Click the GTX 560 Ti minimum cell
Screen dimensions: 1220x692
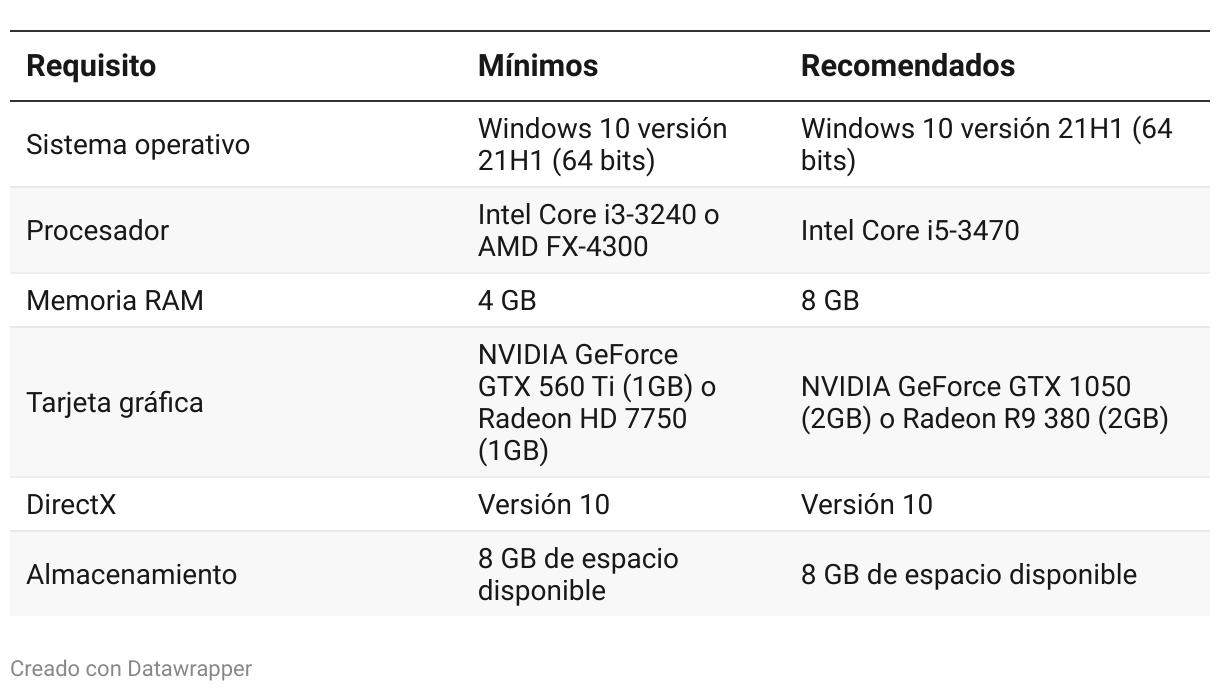coord(597,403)
